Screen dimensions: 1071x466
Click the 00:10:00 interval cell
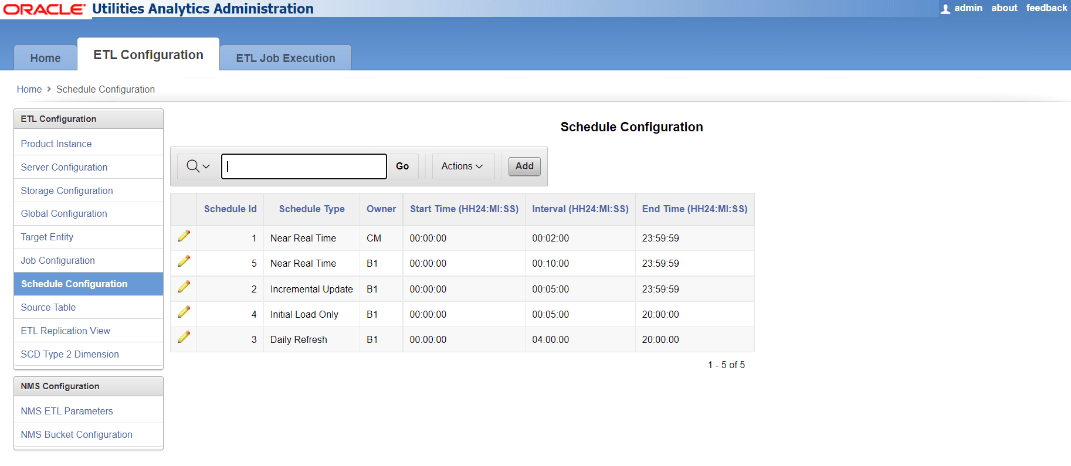[x=551, y=263]
